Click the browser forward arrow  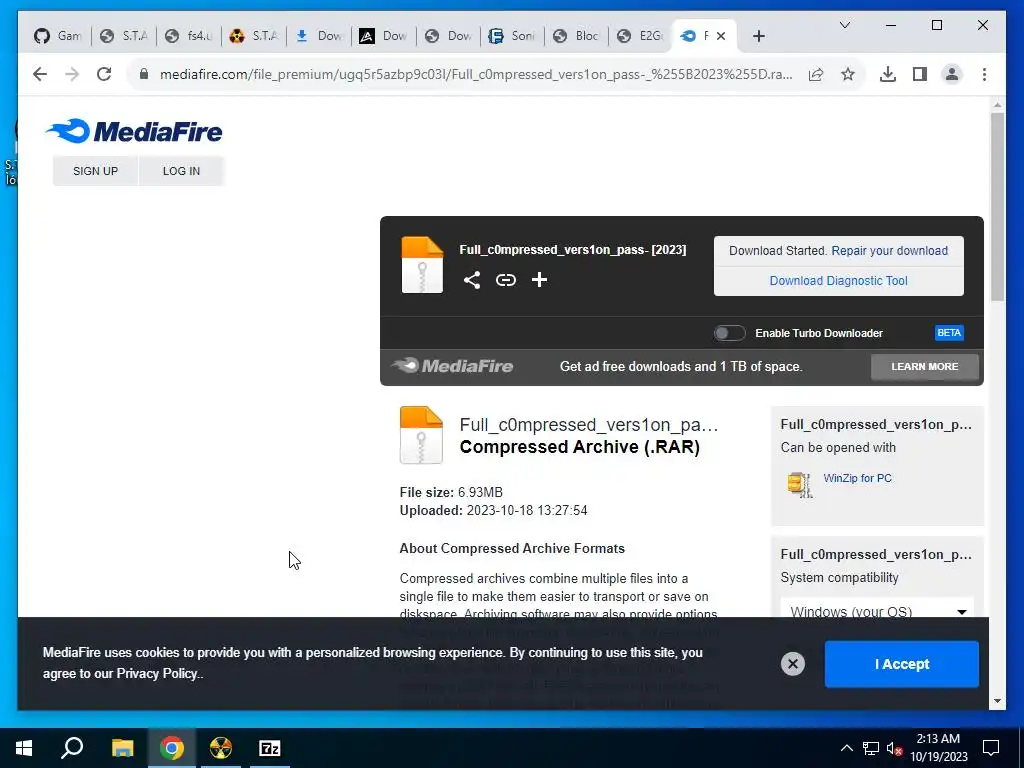tap(72, 74)
